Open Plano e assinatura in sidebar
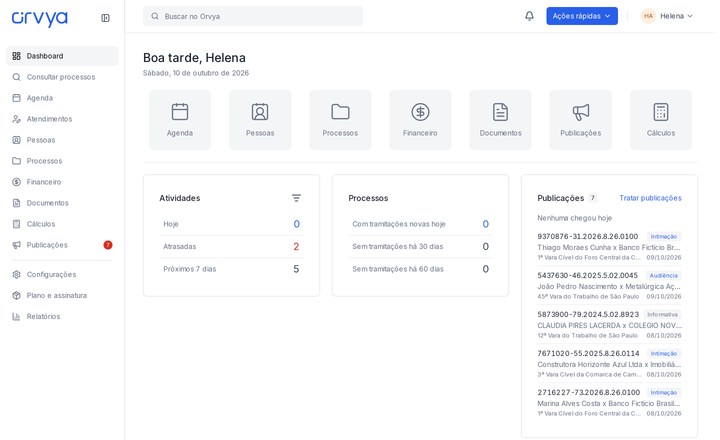 (62, 295)
